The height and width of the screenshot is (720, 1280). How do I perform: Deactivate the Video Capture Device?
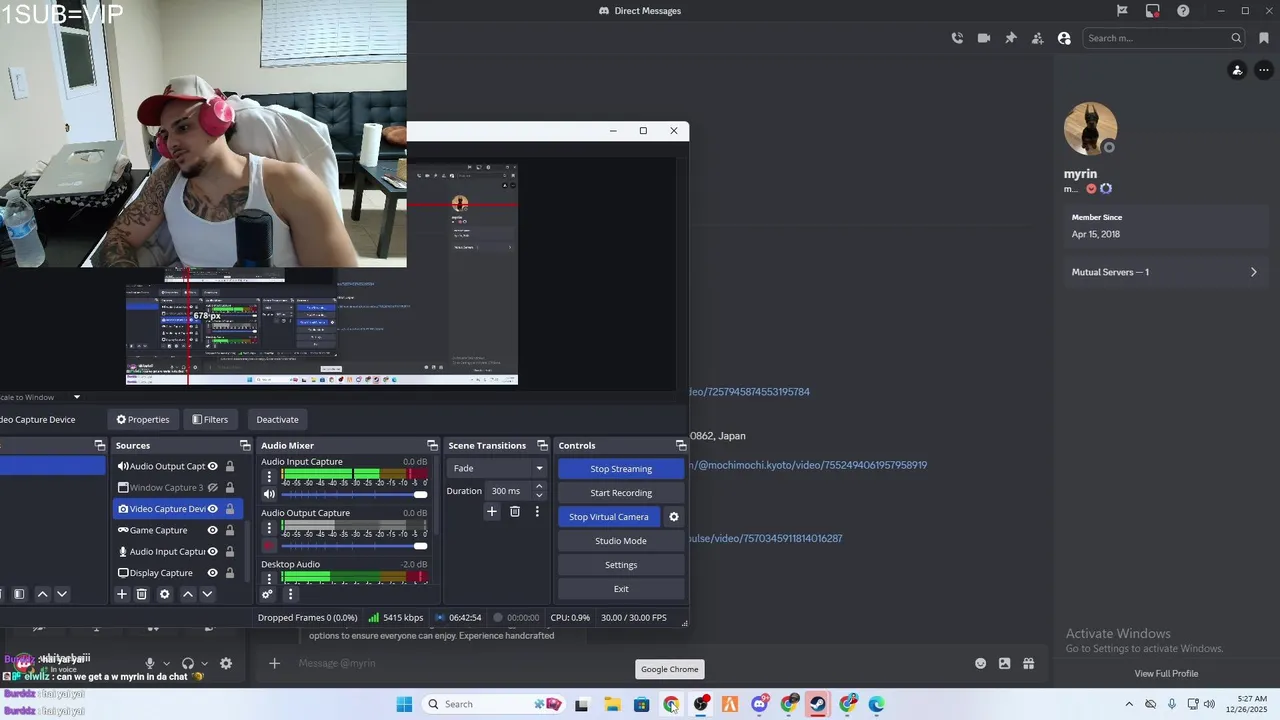[x=277, y=419]
